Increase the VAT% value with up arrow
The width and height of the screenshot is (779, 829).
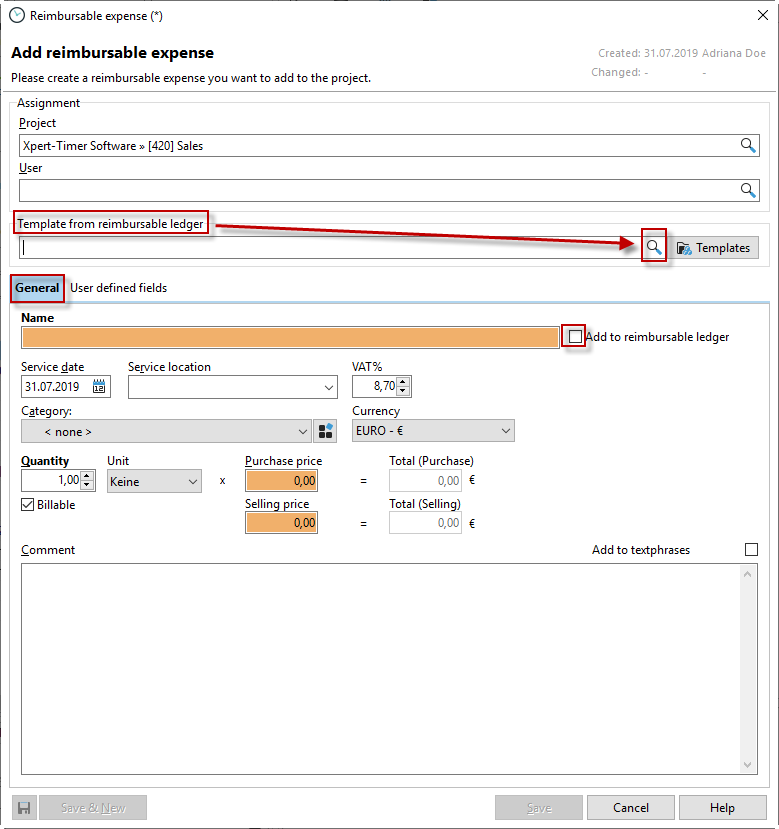[x=402, y=381]
